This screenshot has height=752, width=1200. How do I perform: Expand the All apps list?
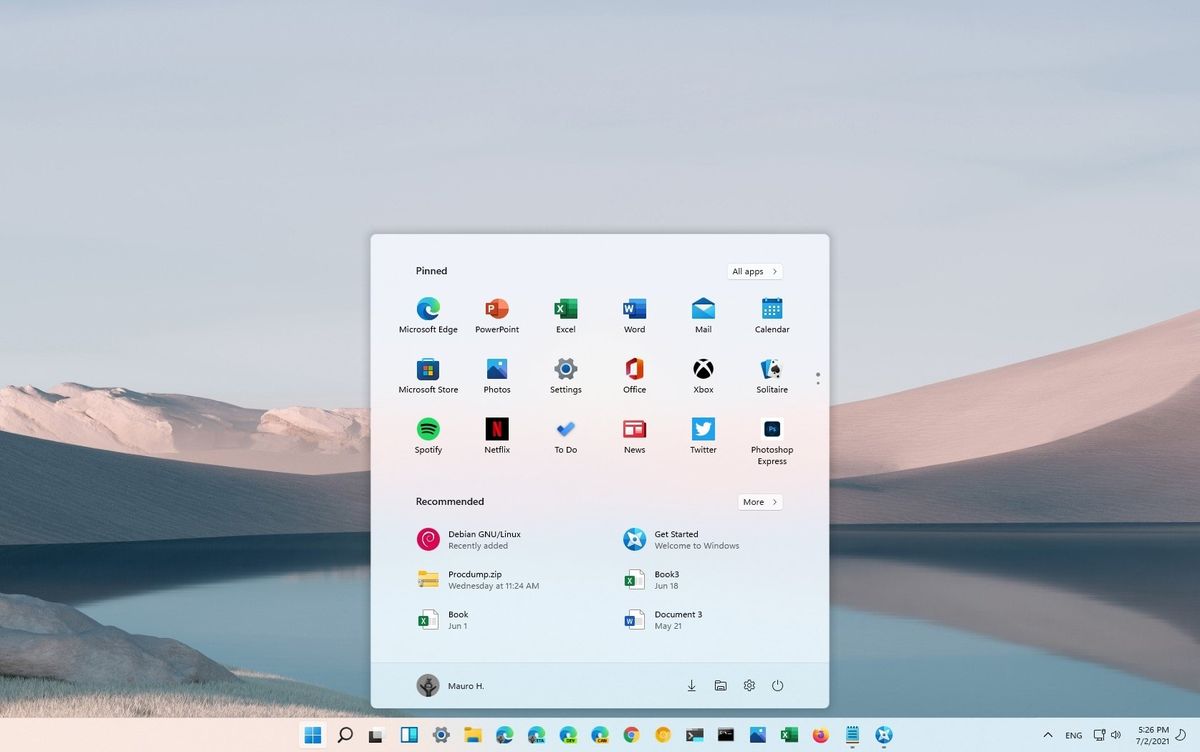[754, 271]
